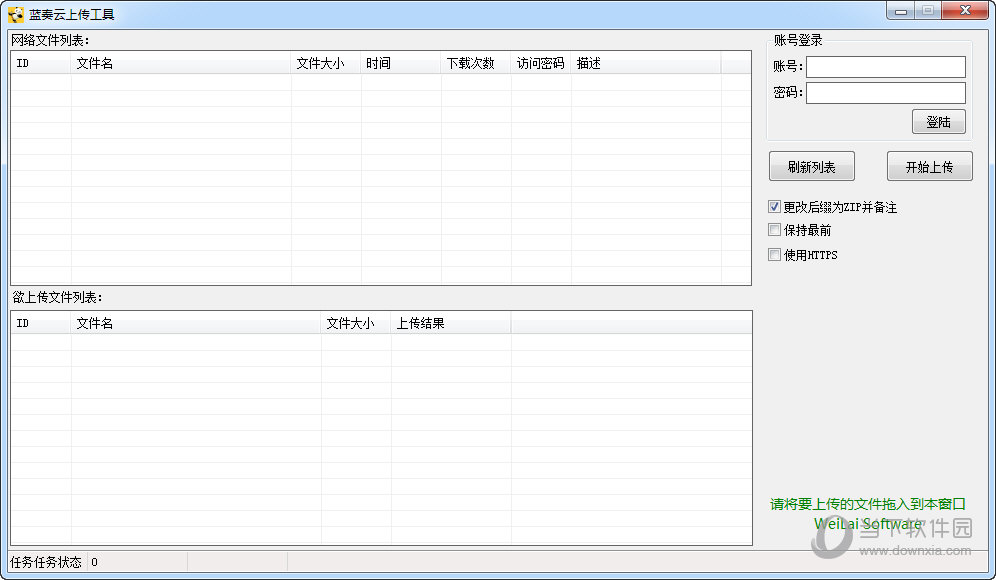The width and height of the screenshot is (996, 580).
Task: Sort network file list by ID column
Action: 41,63
